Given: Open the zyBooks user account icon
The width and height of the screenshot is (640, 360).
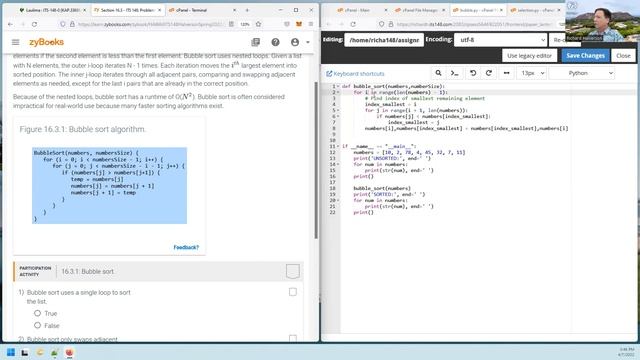Looking at the screenshot, I should [295, 42].
